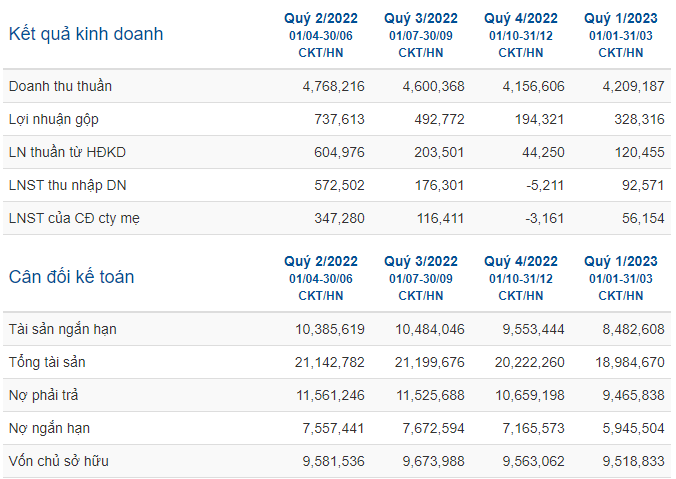676x479 pixels.
Task: Click the LN thuần từ HĐKD row label
Action: point(67,152)
